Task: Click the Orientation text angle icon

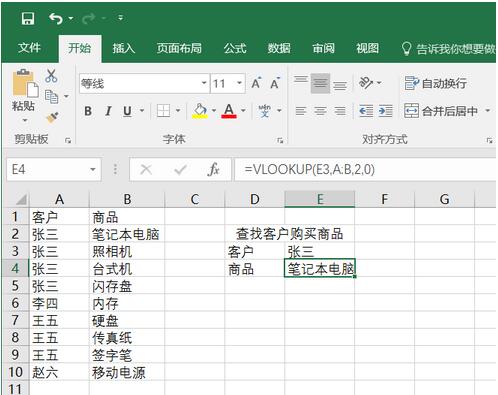Action: pyautogui.click(x=366, y=83)
